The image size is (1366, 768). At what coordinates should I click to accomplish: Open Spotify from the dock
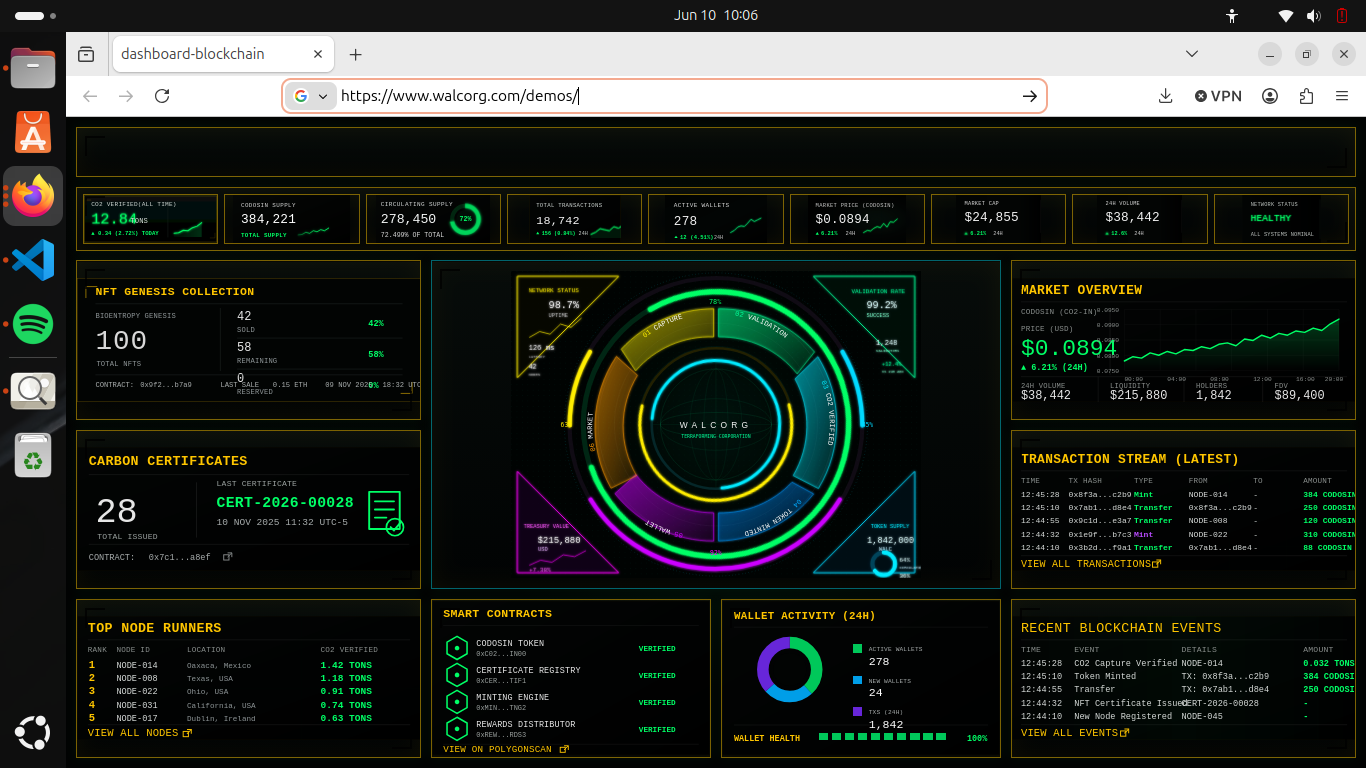point(33,324)
